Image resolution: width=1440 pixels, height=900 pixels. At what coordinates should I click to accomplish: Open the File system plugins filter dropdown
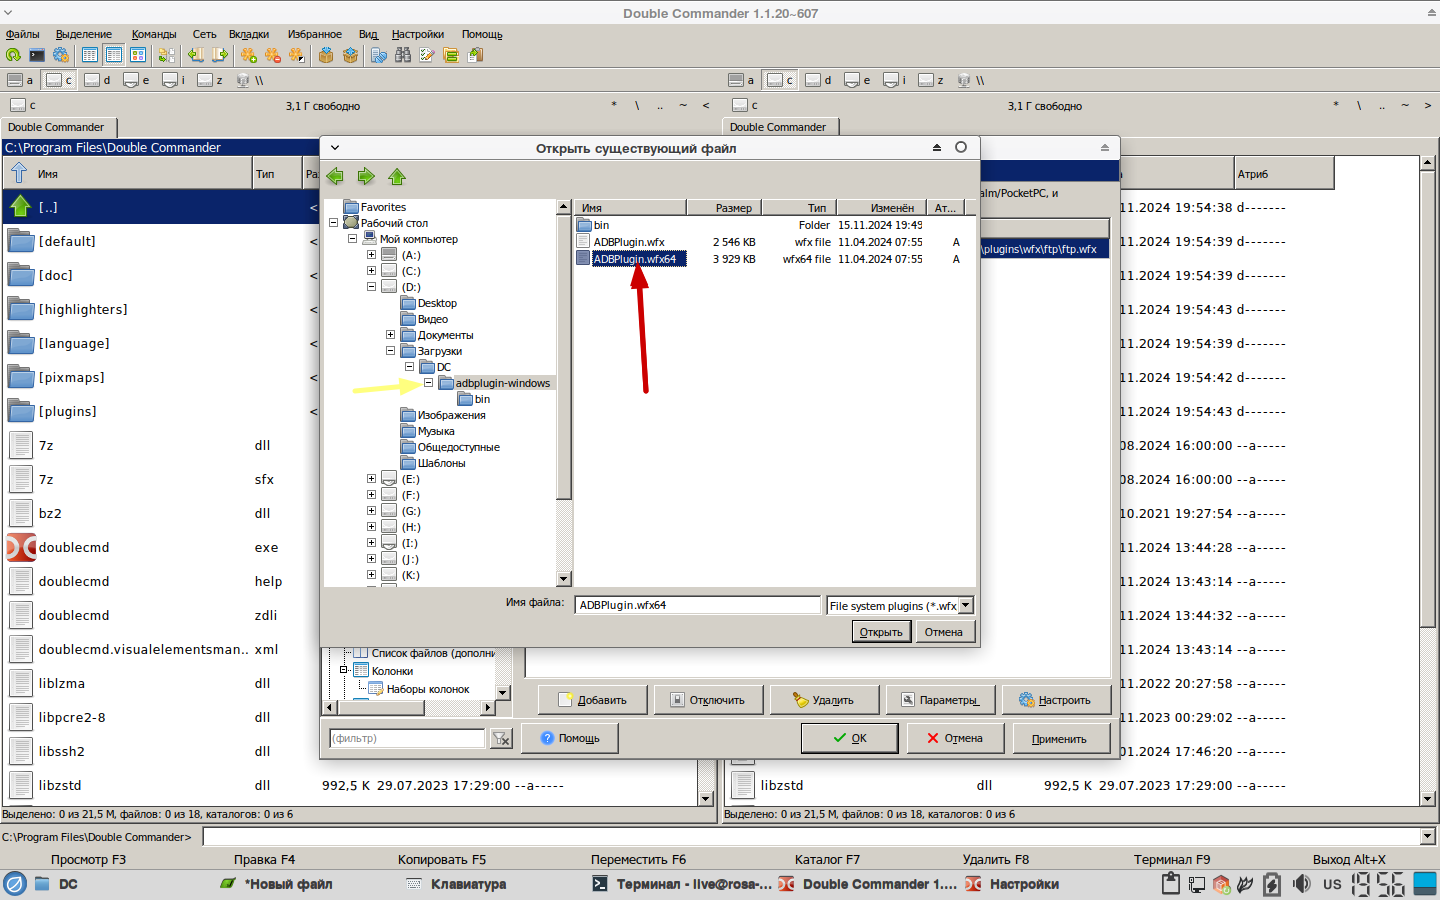[966, 605]
